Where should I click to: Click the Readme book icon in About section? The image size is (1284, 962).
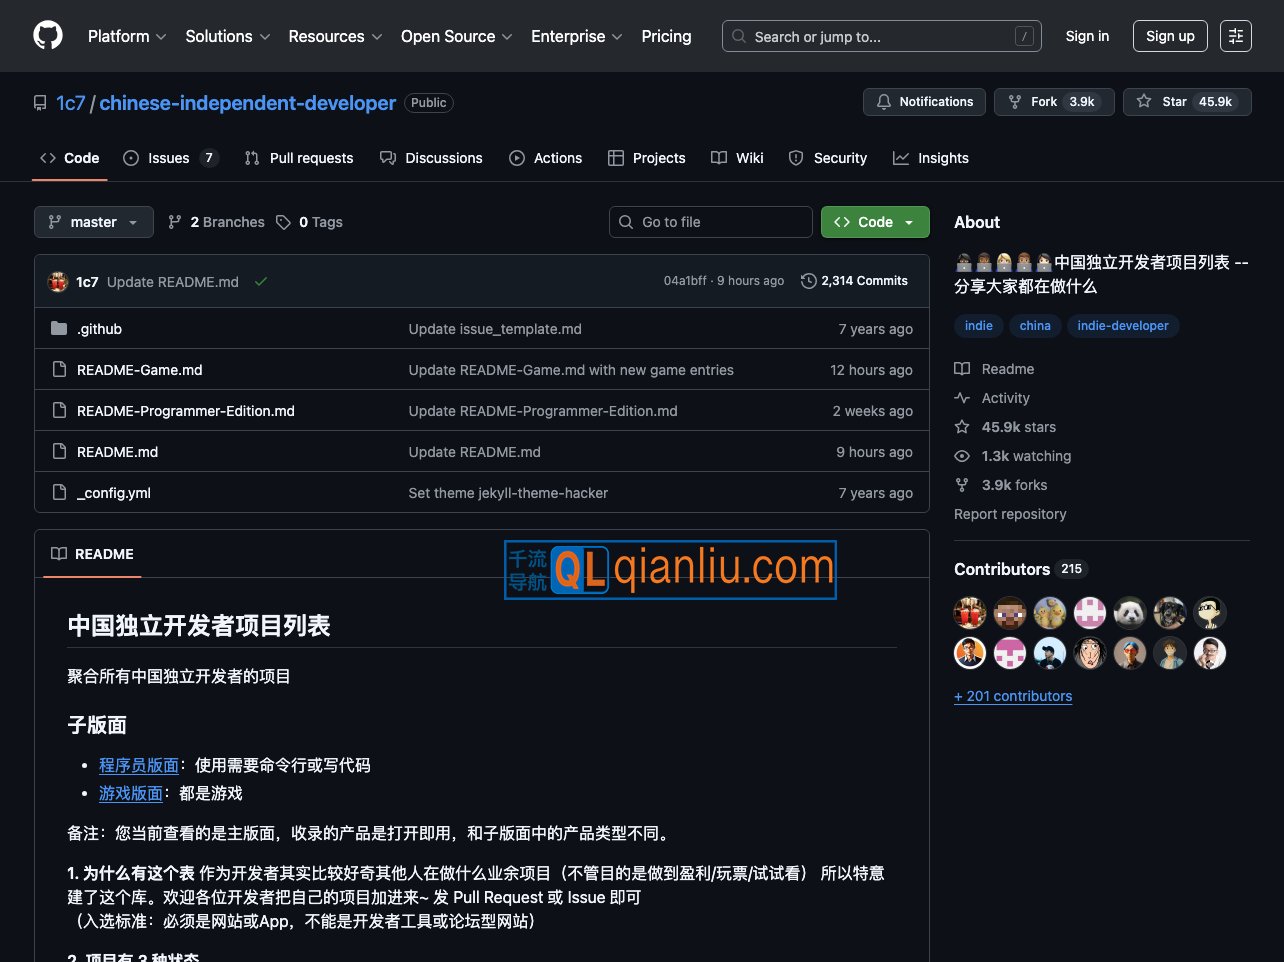(x=961, y=368)
